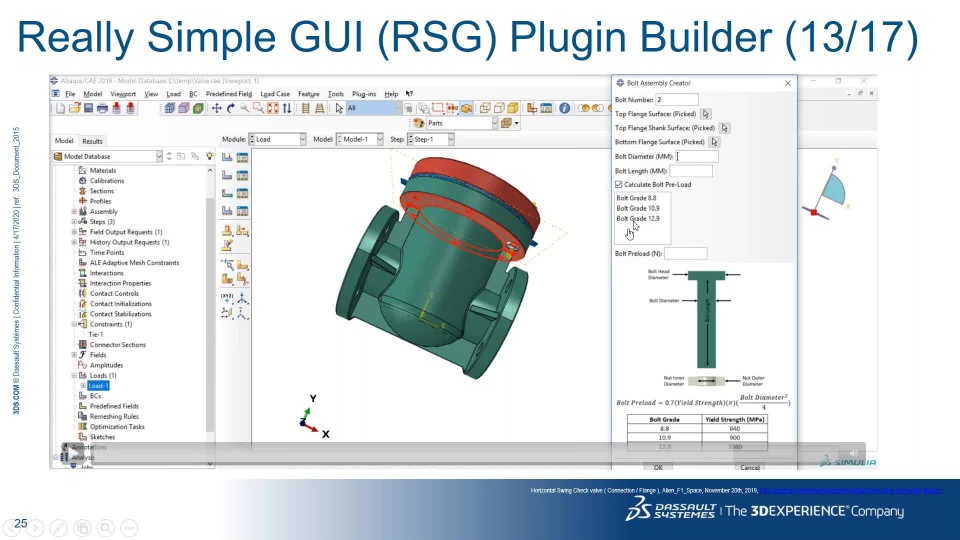Select Bolt Grade 10.9 in list
Viewport: 960px width, 540px height.
pos(638,208)
